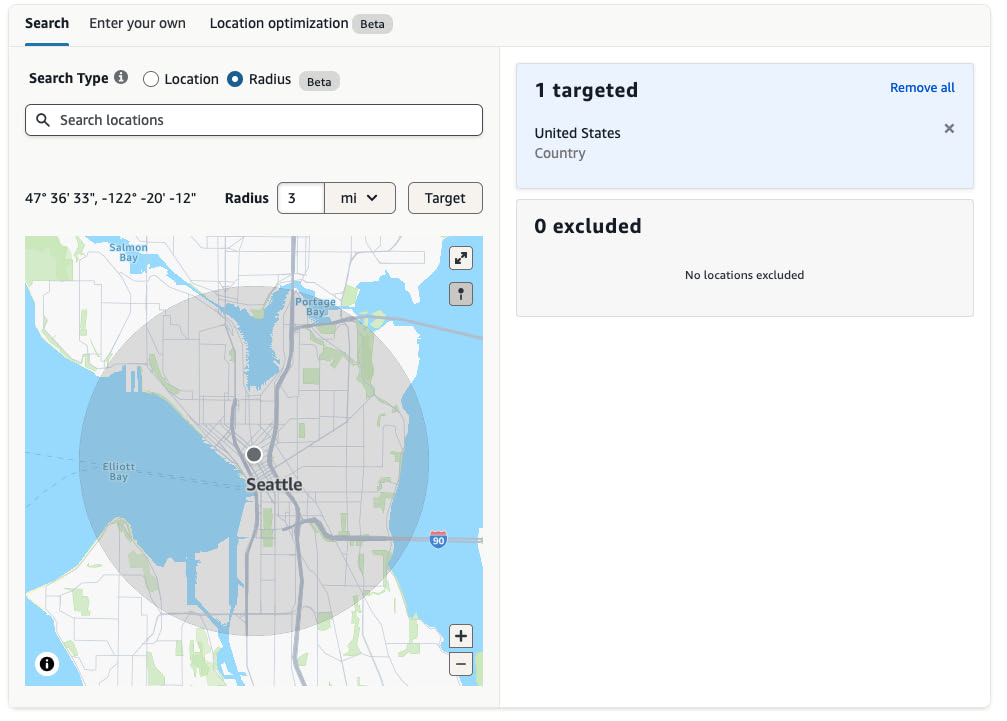Click the radius center marker on the map

253,454
